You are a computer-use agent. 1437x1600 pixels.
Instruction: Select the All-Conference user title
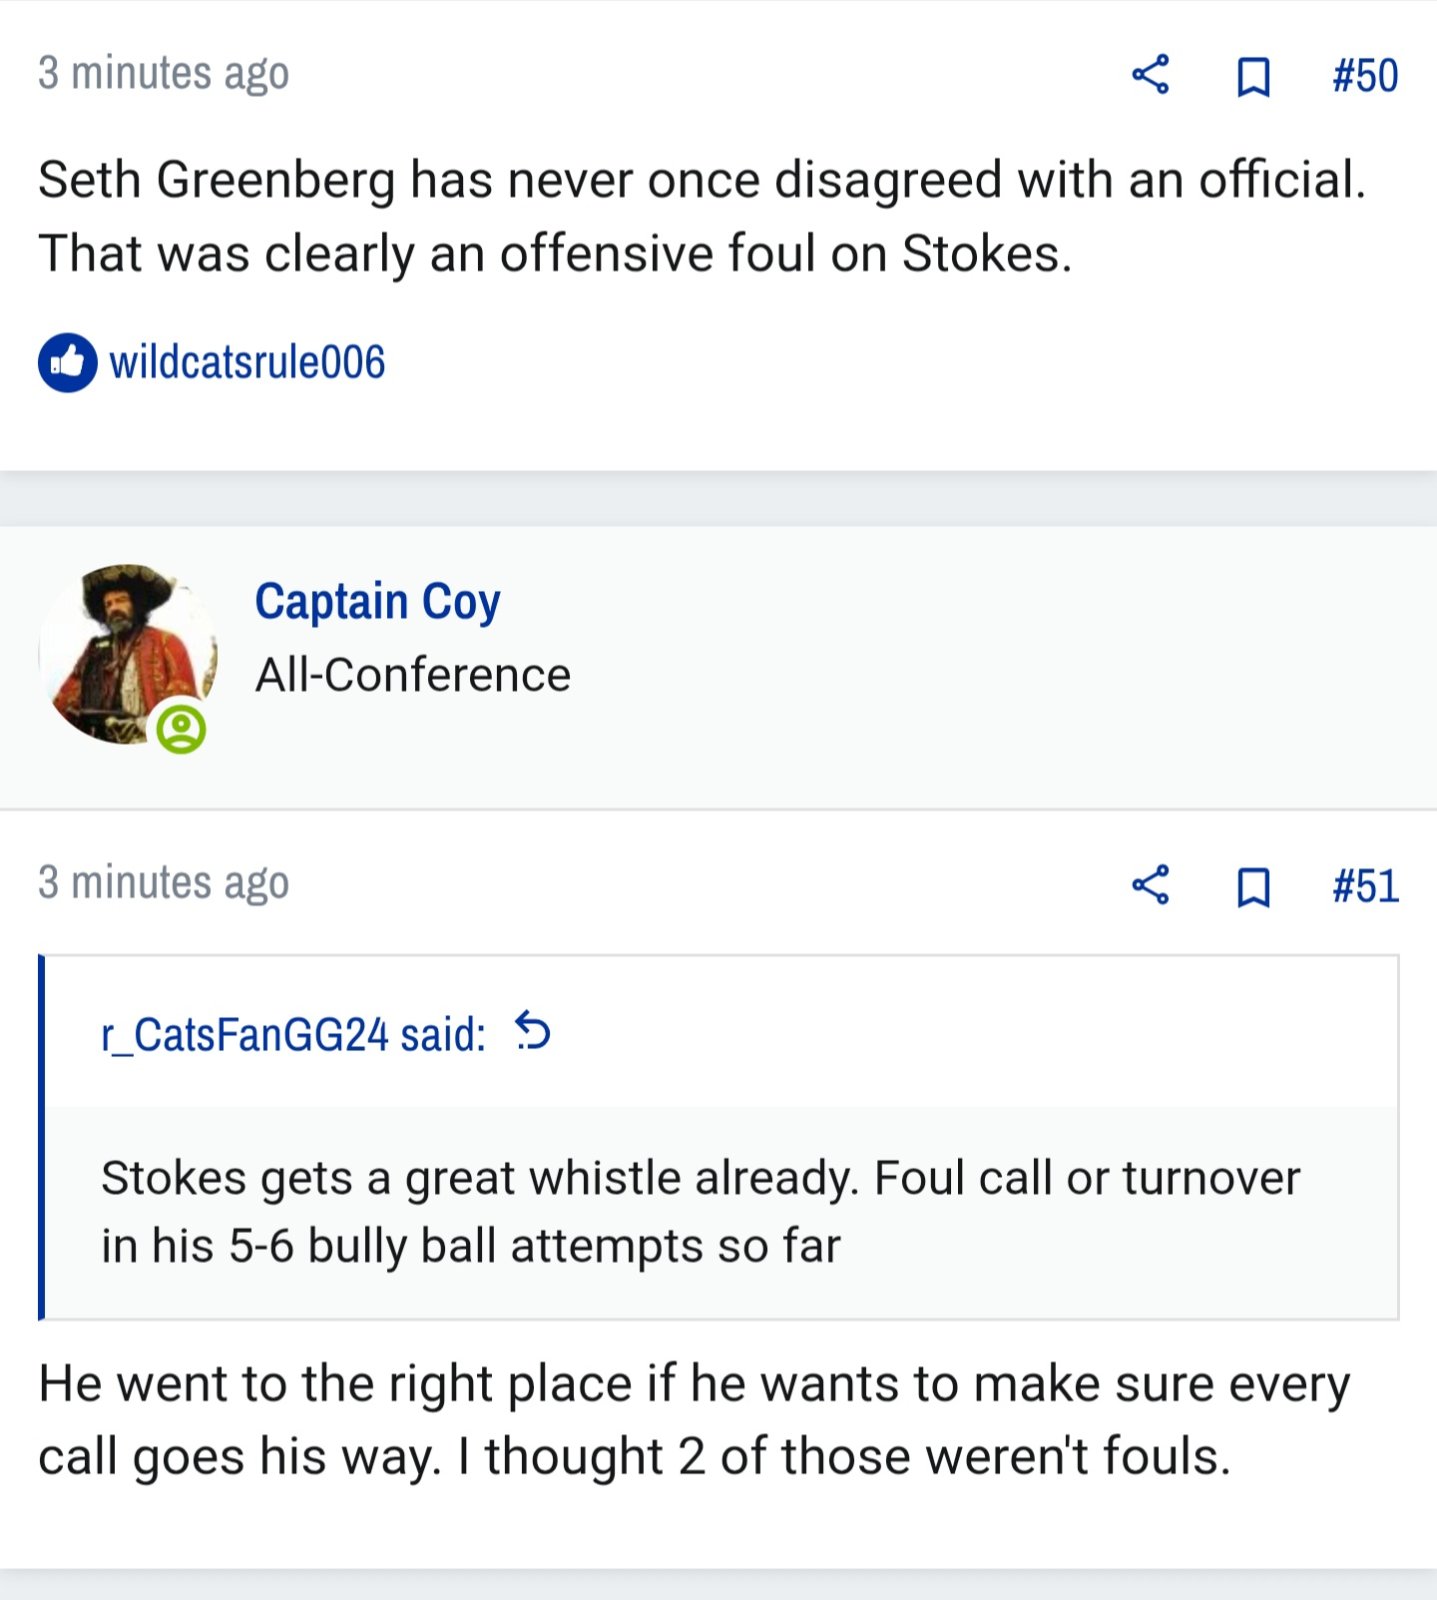[412, 675]
